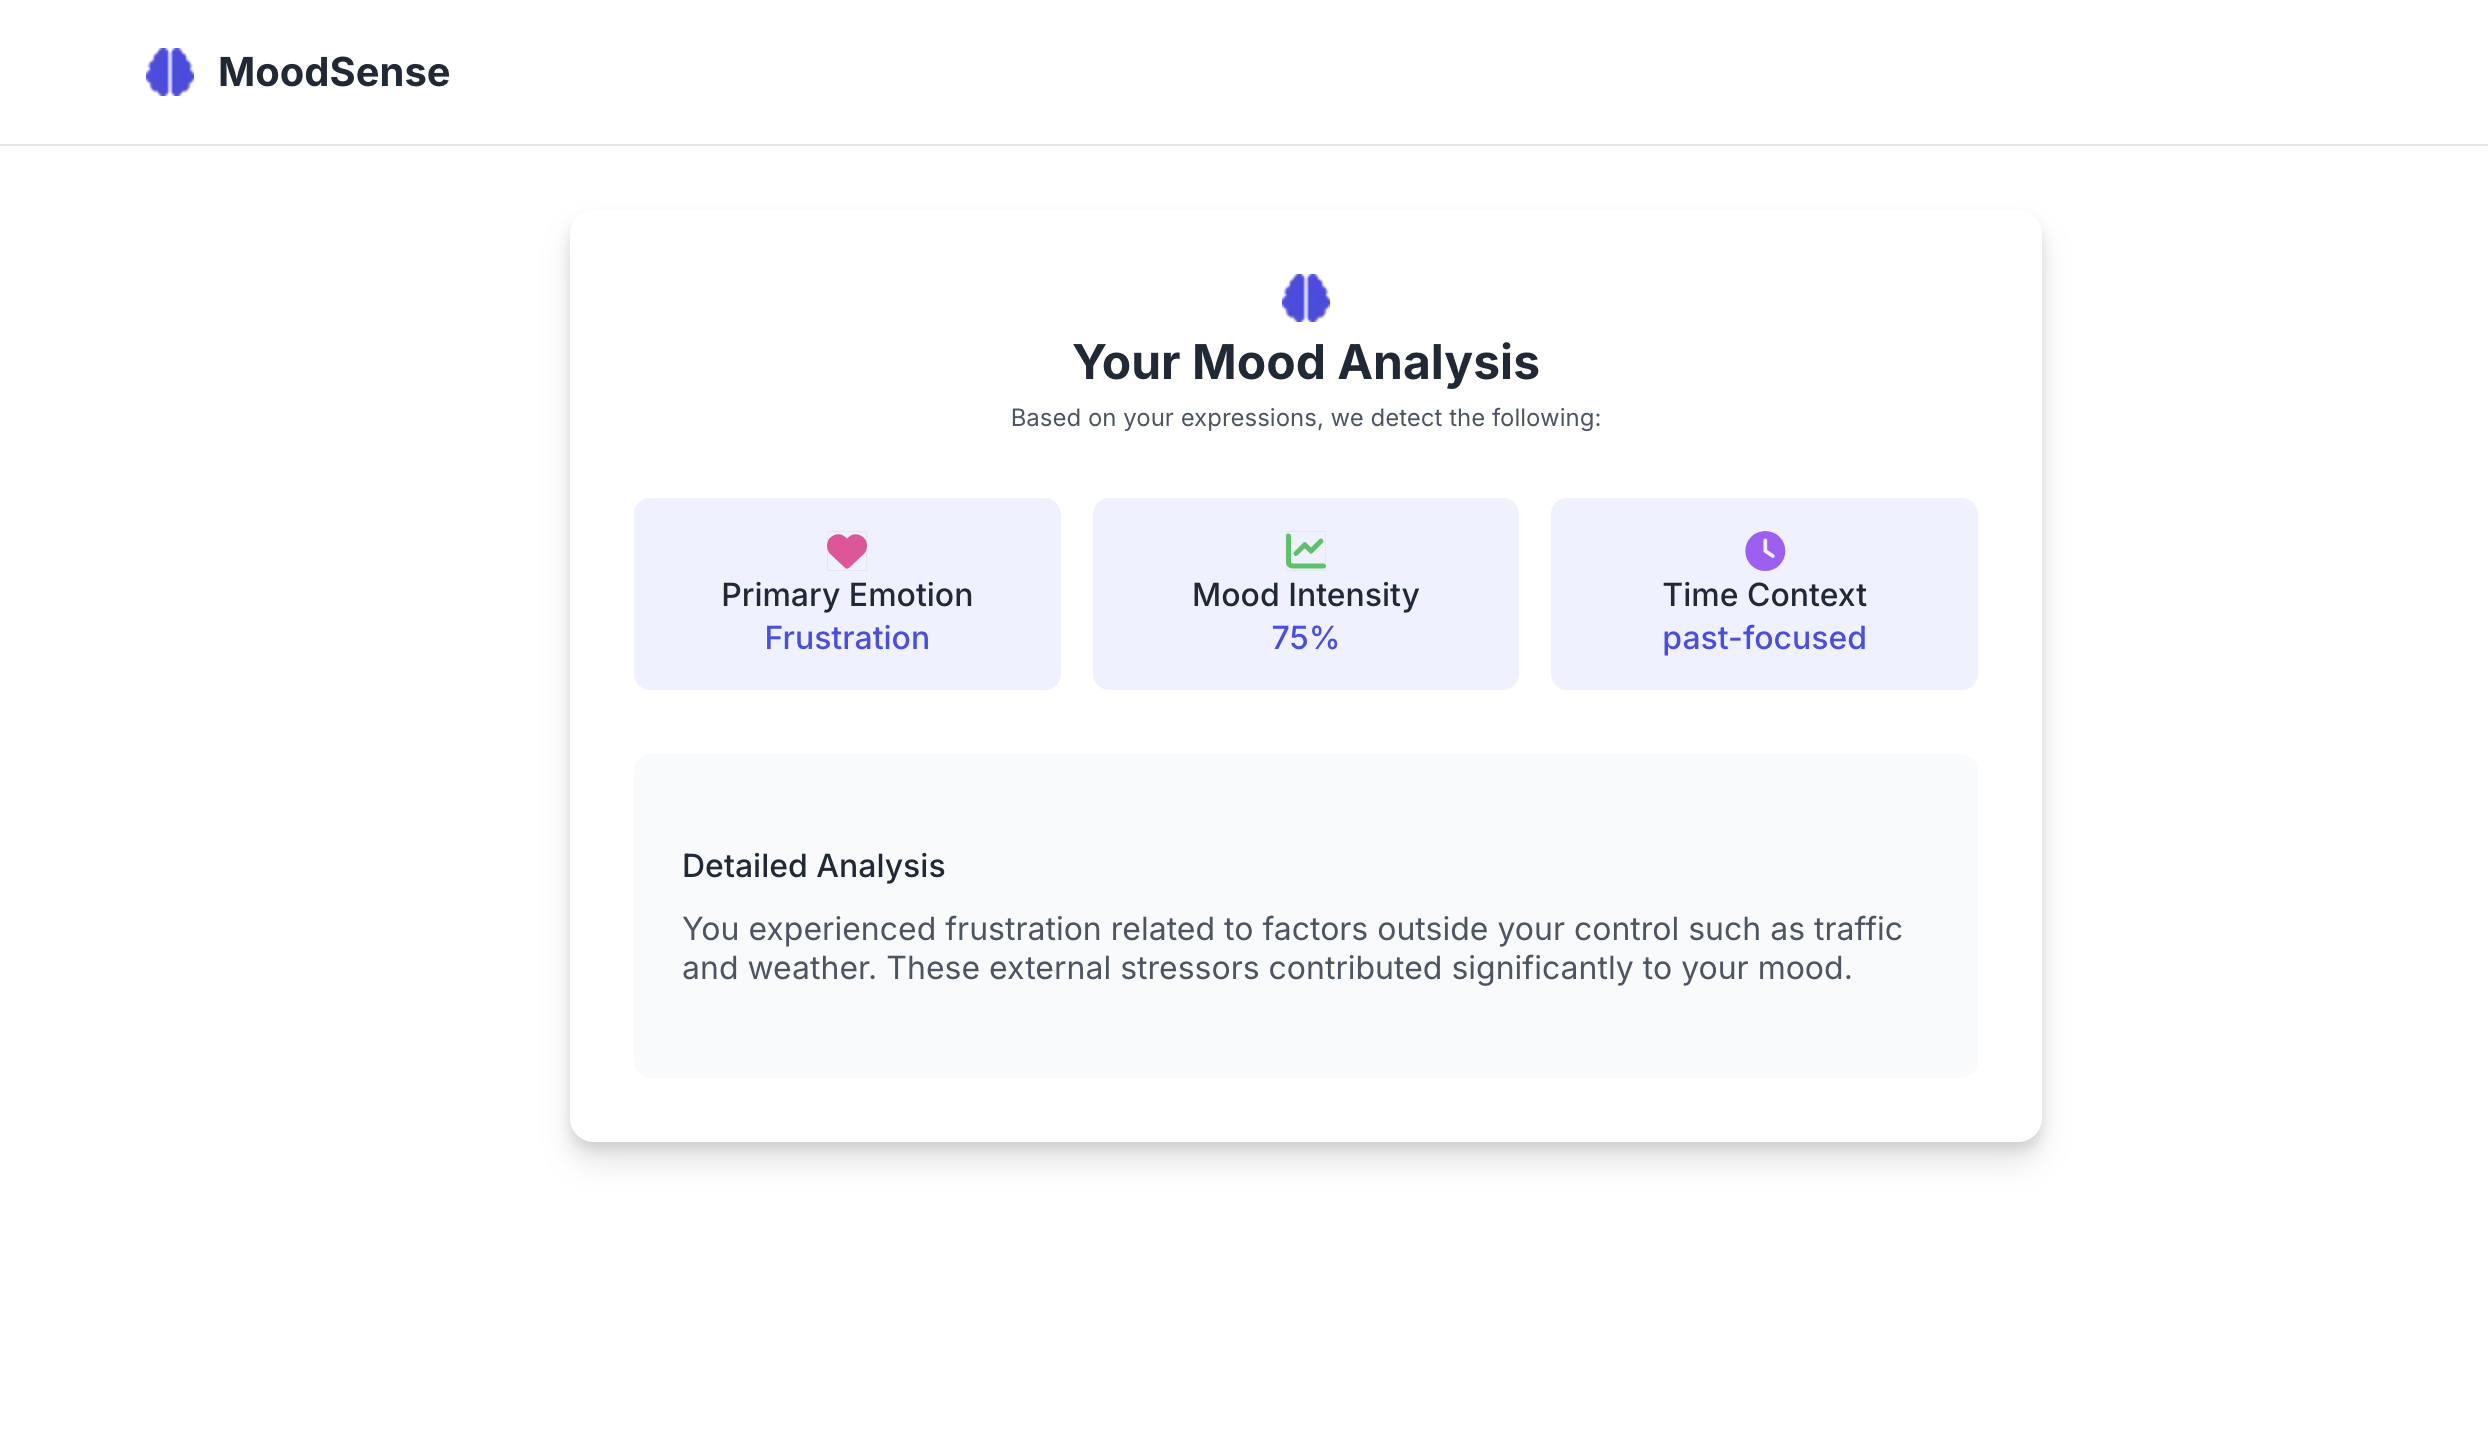The height and width of the screenshot is (1430, 2488).
Task: Click the brain icon above Your Mood Analysis
Action: click(x=1305, y=298)
